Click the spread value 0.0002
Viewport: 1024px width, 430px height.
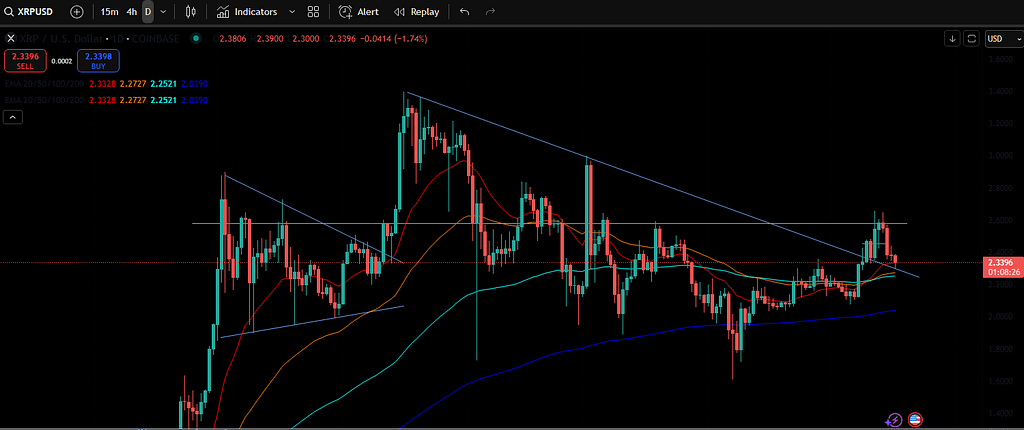tap(62, 61)
